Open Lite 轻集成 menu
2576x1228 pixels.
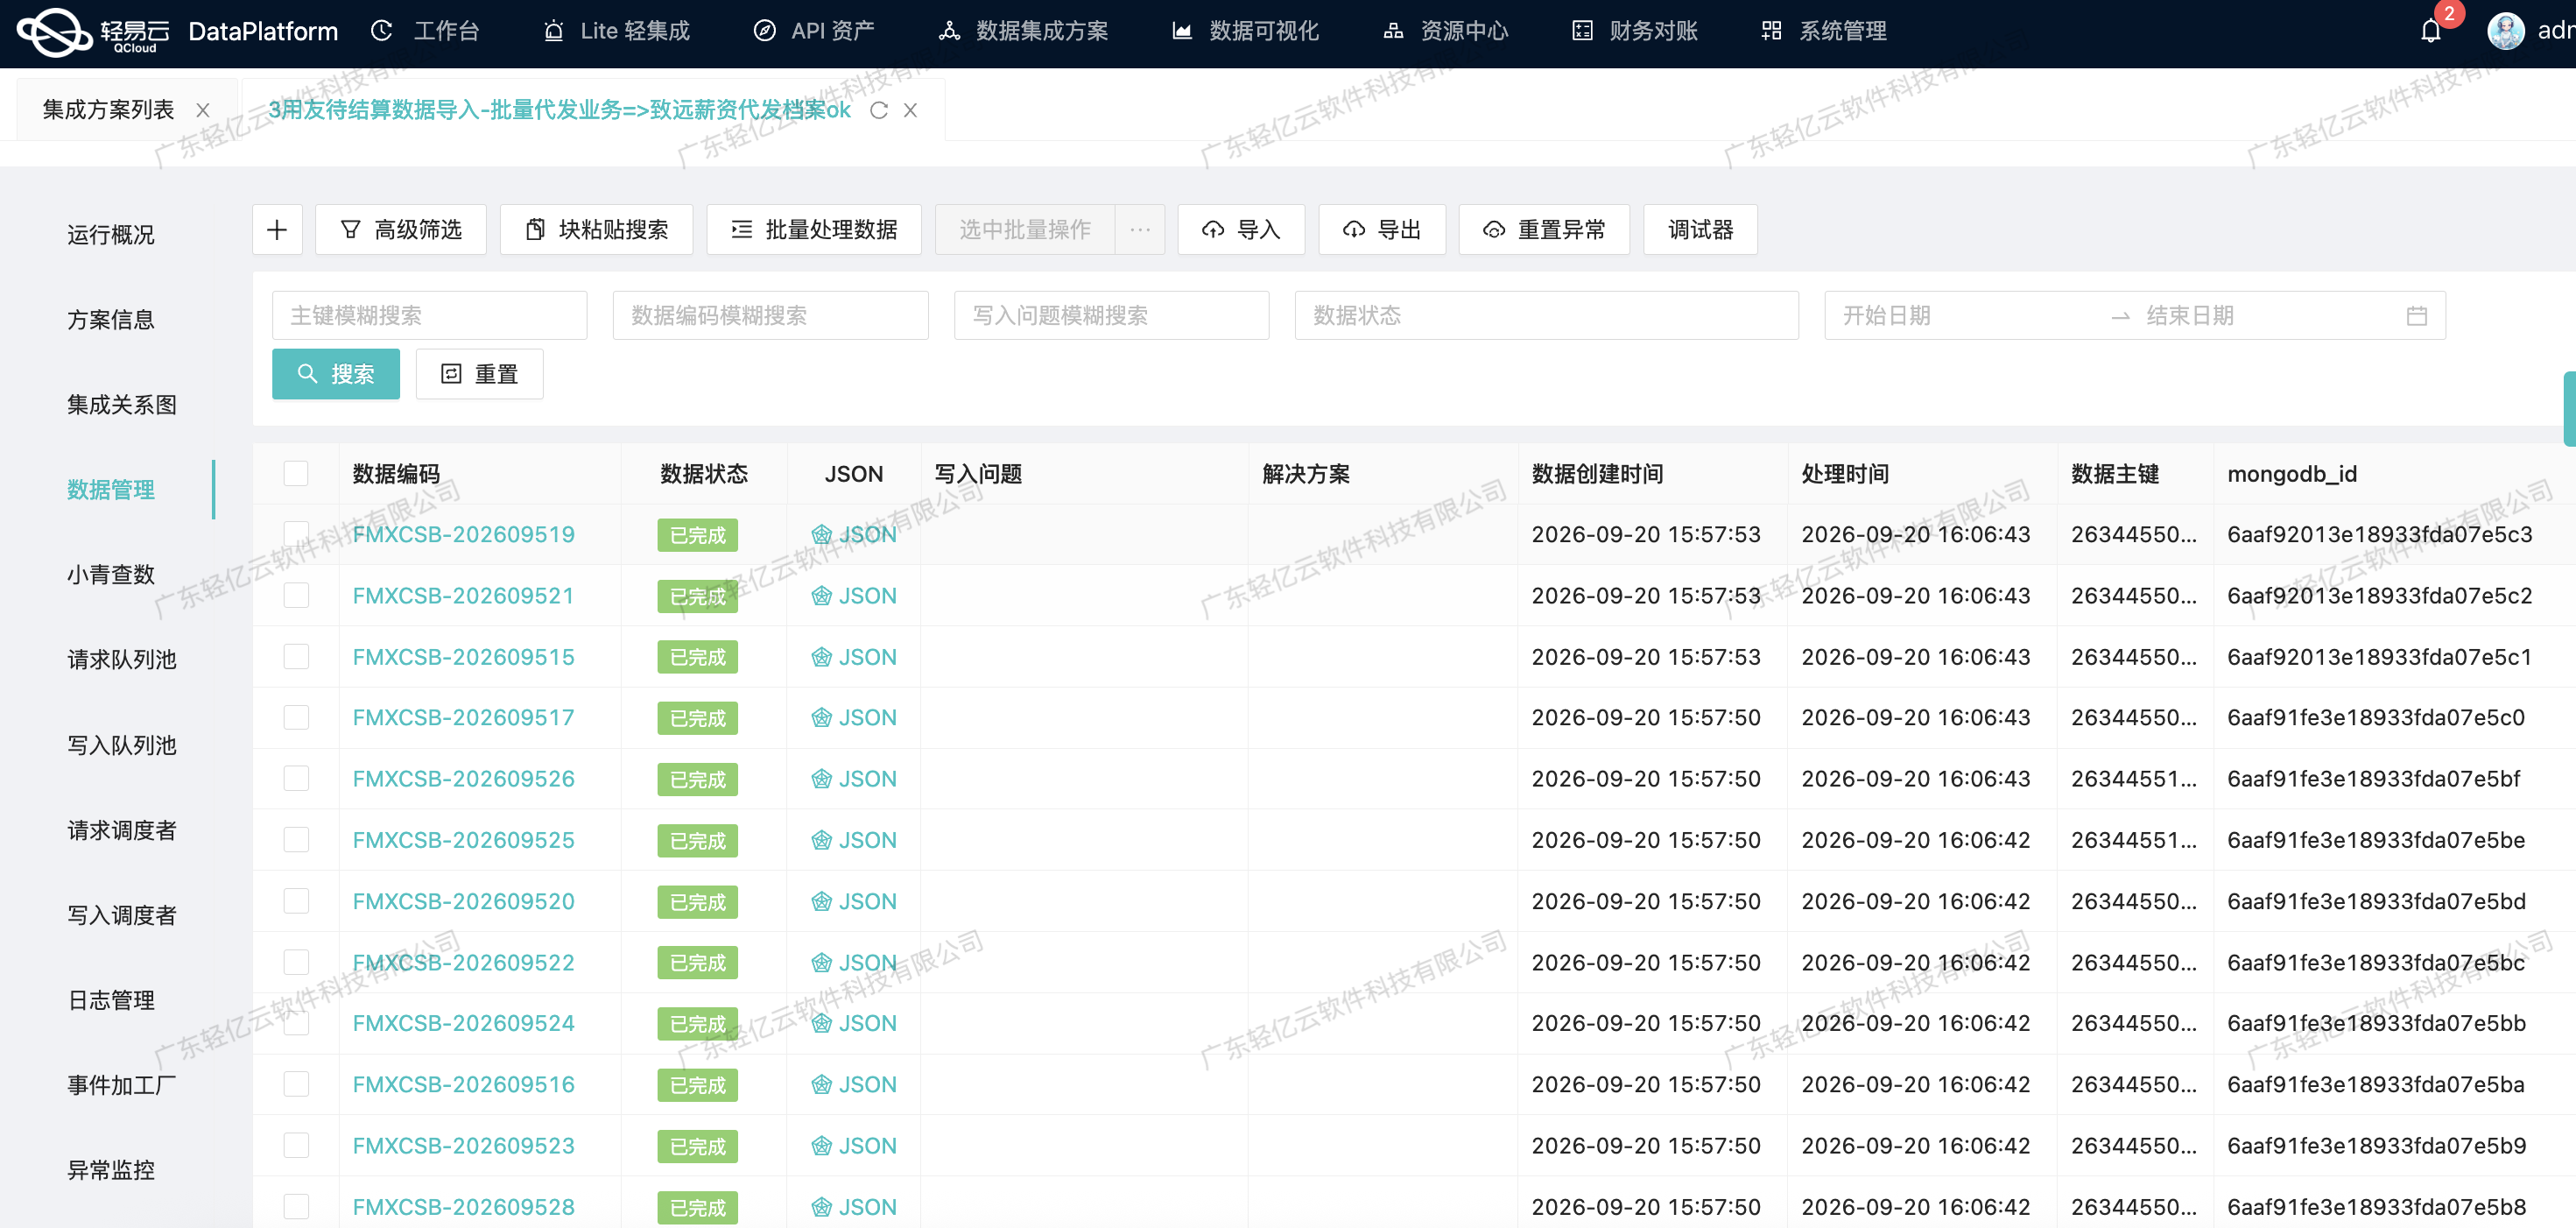[x=616, y=31]
